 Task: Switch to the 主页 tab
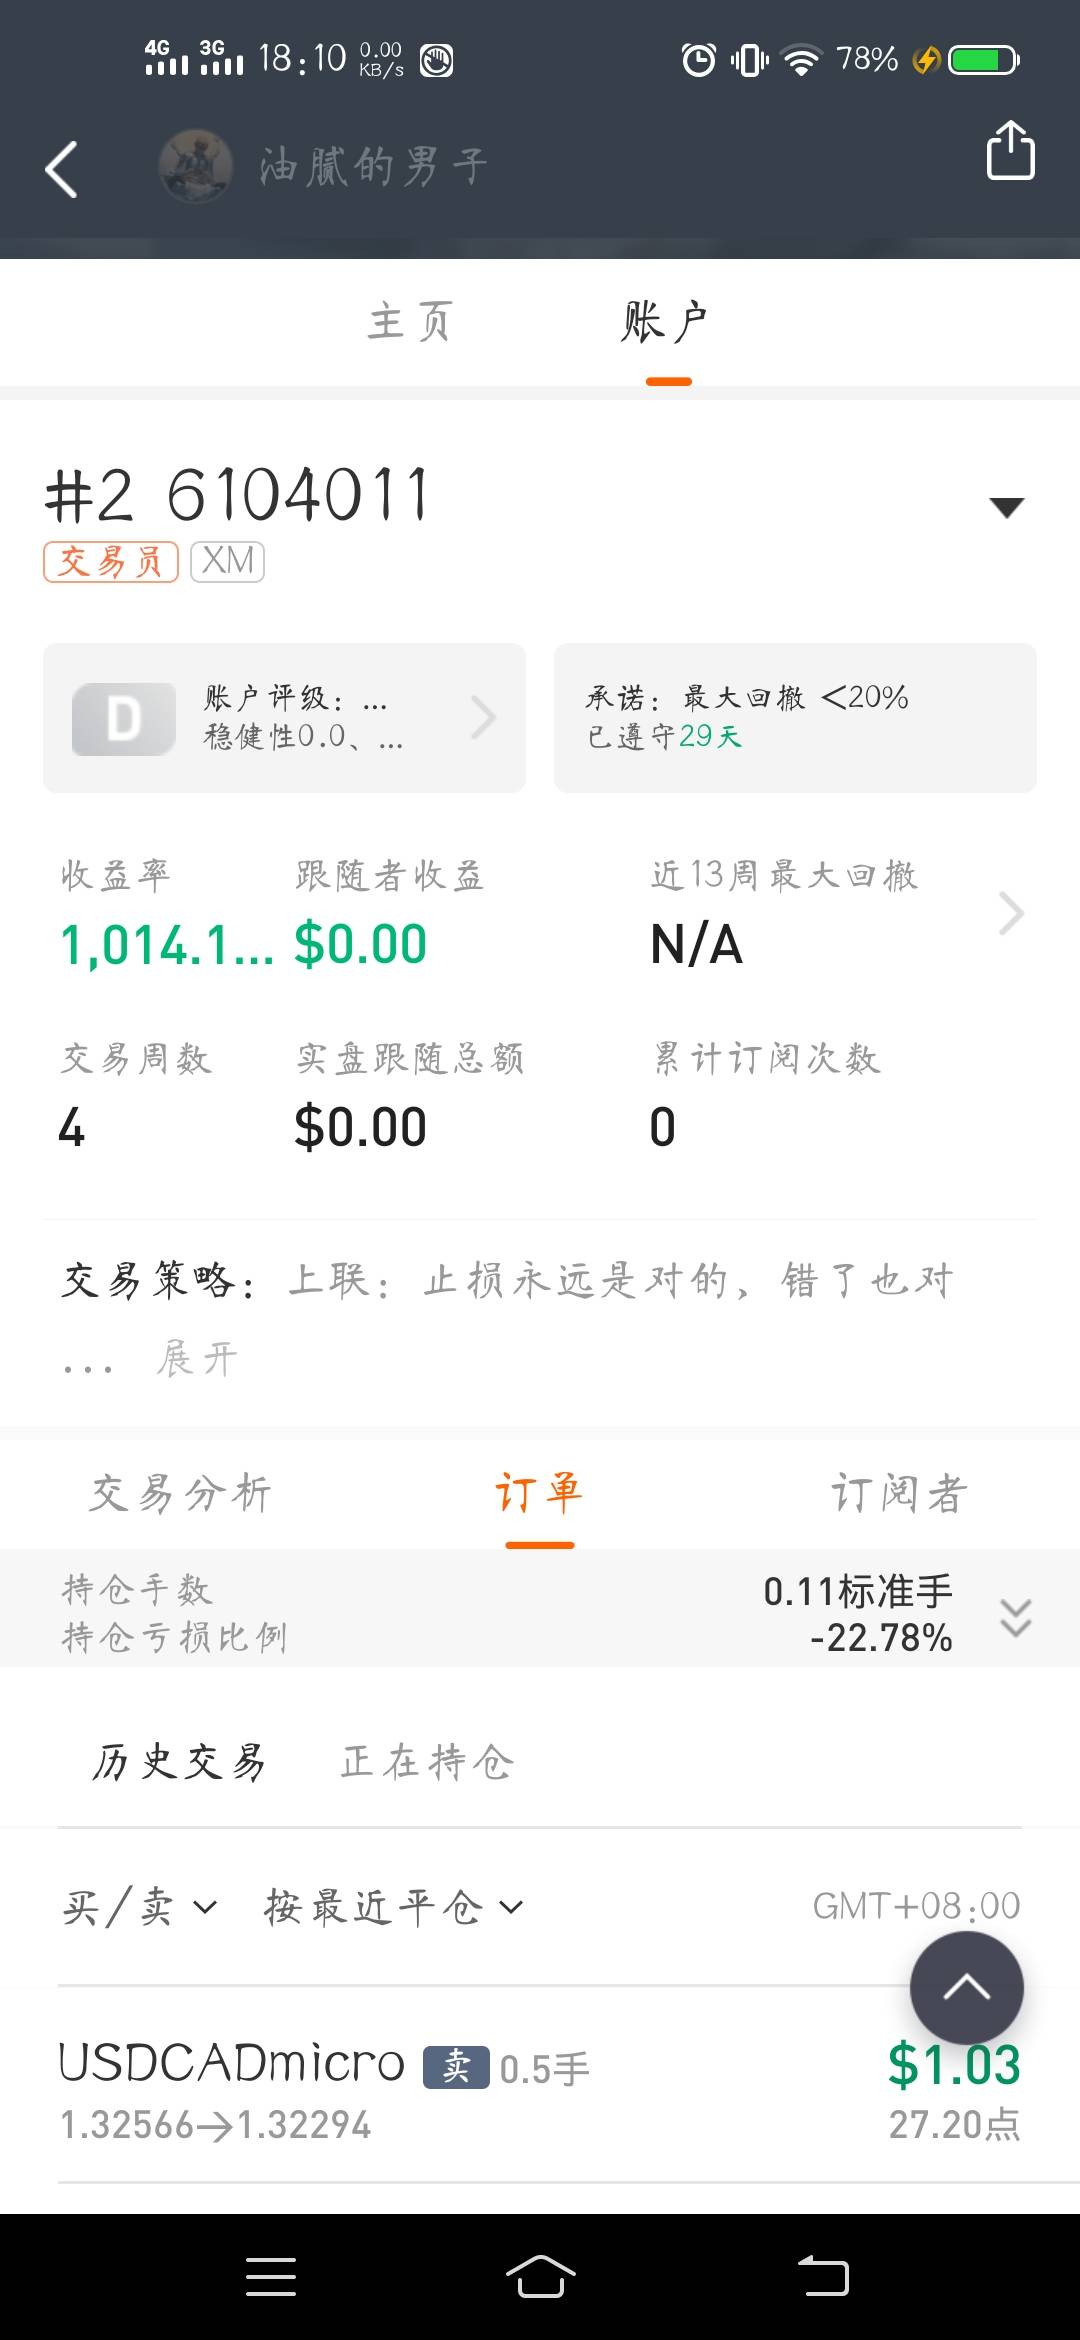(x=410, y=322)
